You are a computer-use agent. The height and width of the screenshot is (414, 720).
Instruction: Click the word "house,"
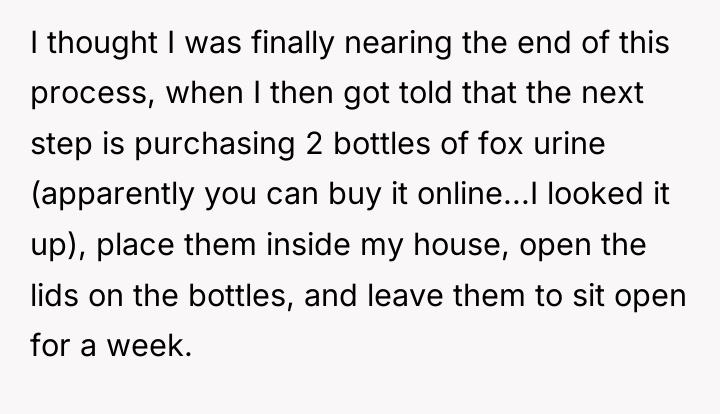[x=461, y=245]
